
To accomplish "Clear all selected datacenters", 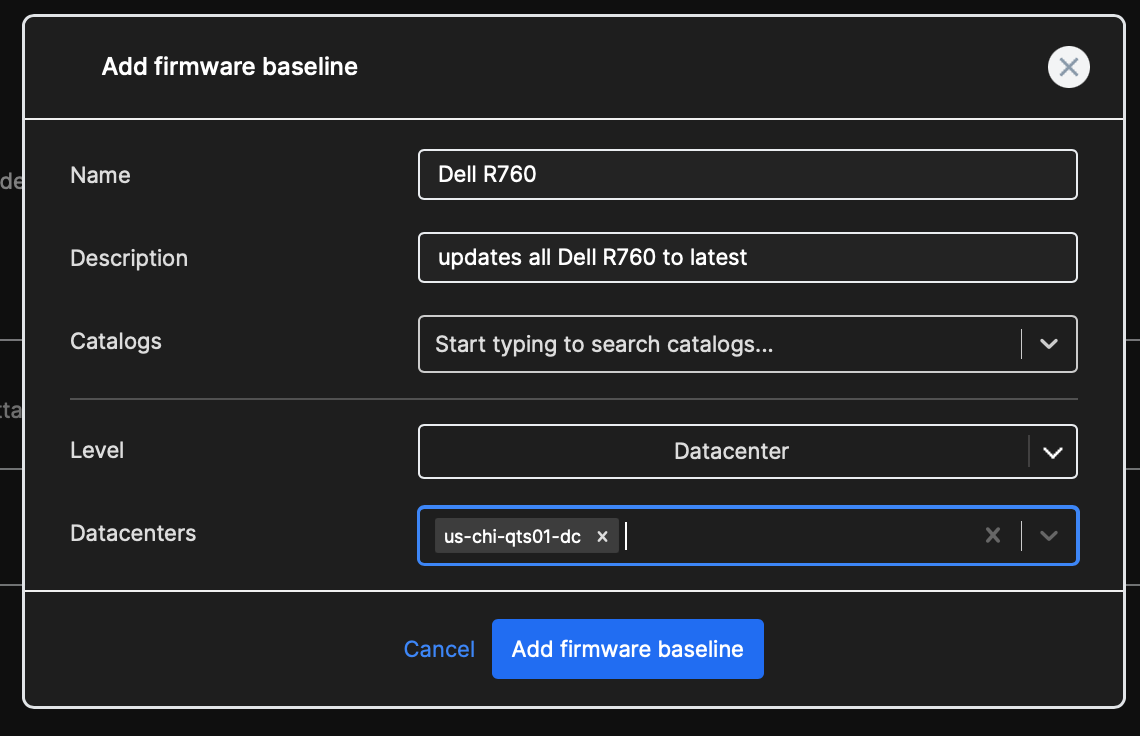I will (x=992, y=536).
